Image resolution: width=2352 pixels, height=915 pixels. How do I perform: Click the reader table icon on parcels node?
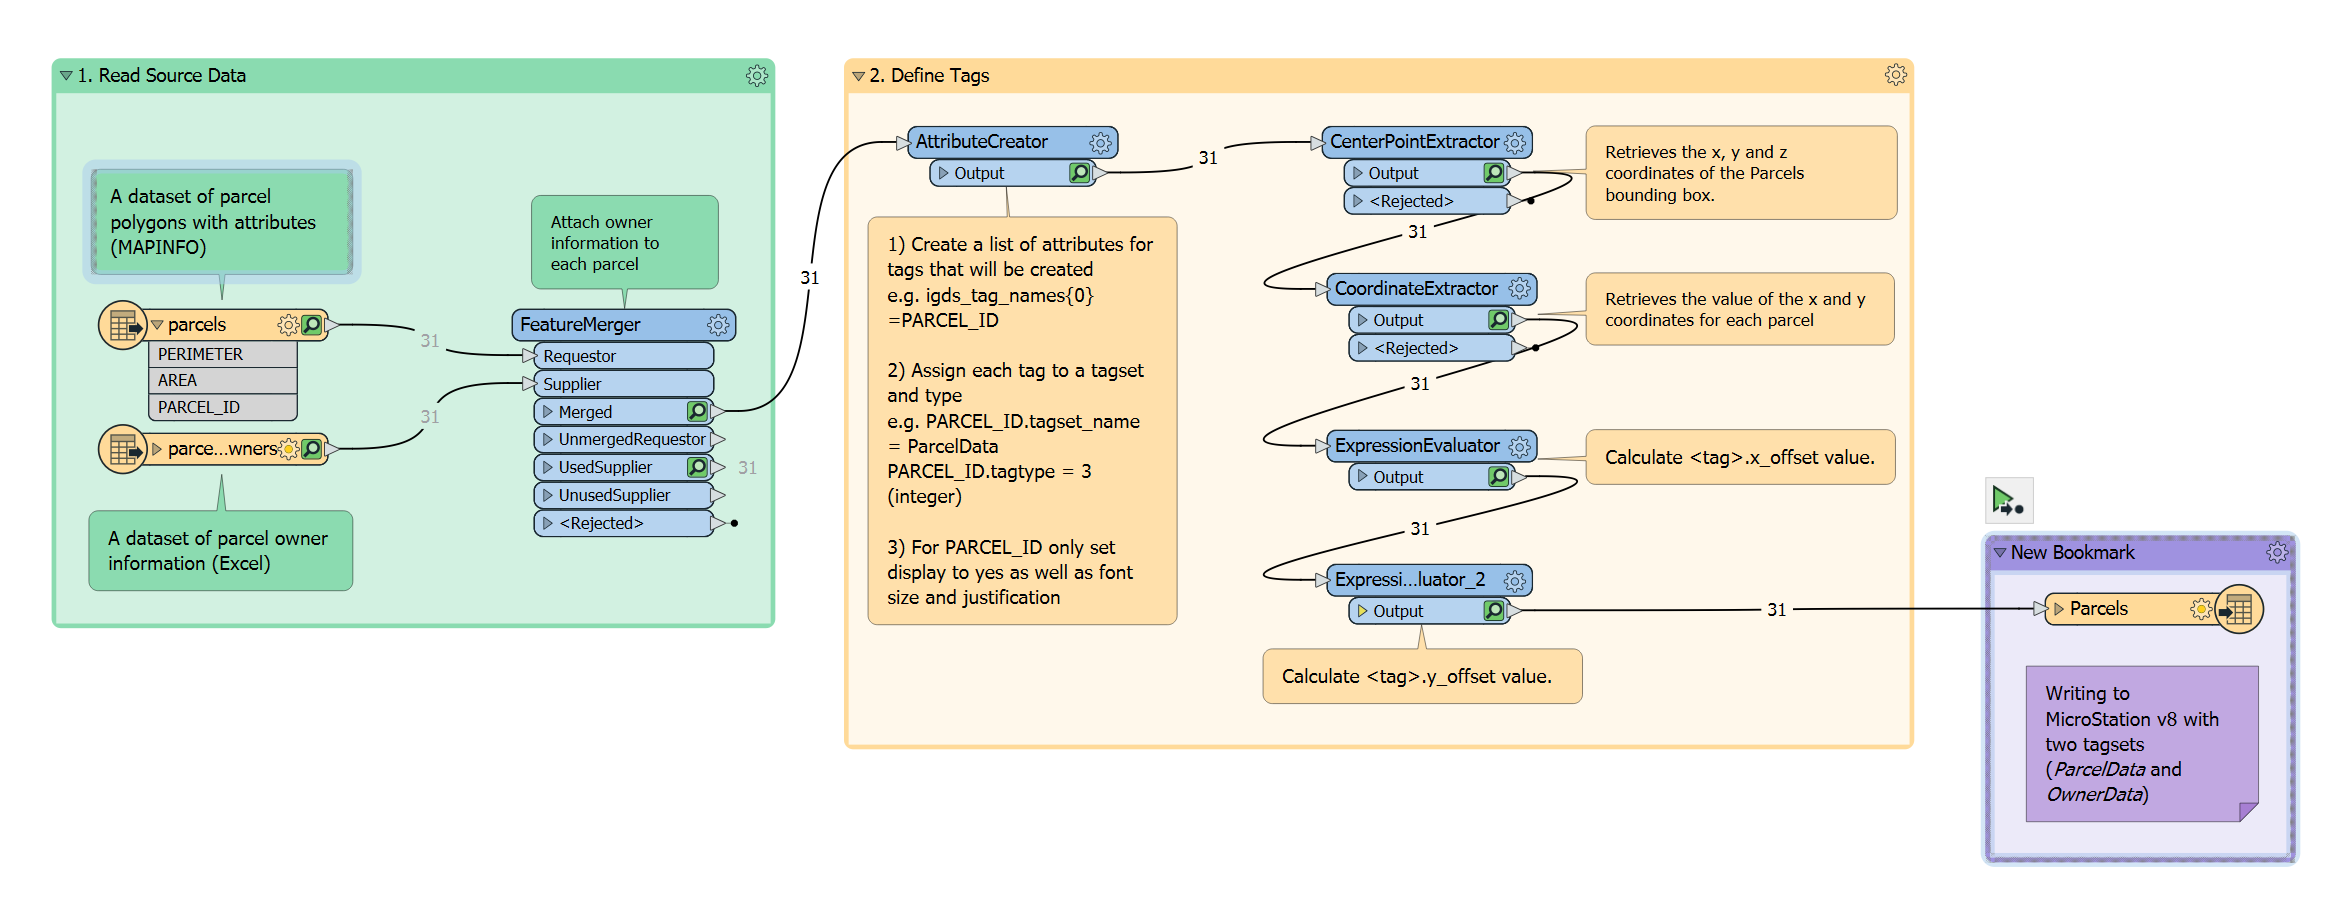click(x=121, y=324)
